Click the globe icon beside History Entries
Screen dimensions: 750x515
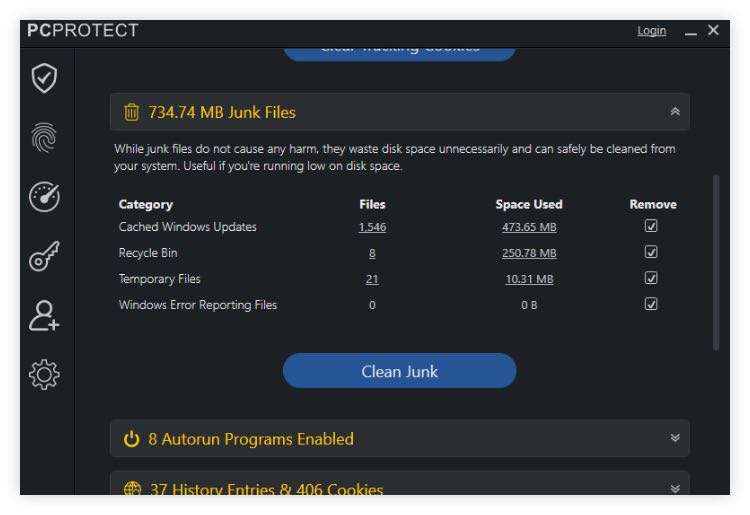click(x=132, y=488)
